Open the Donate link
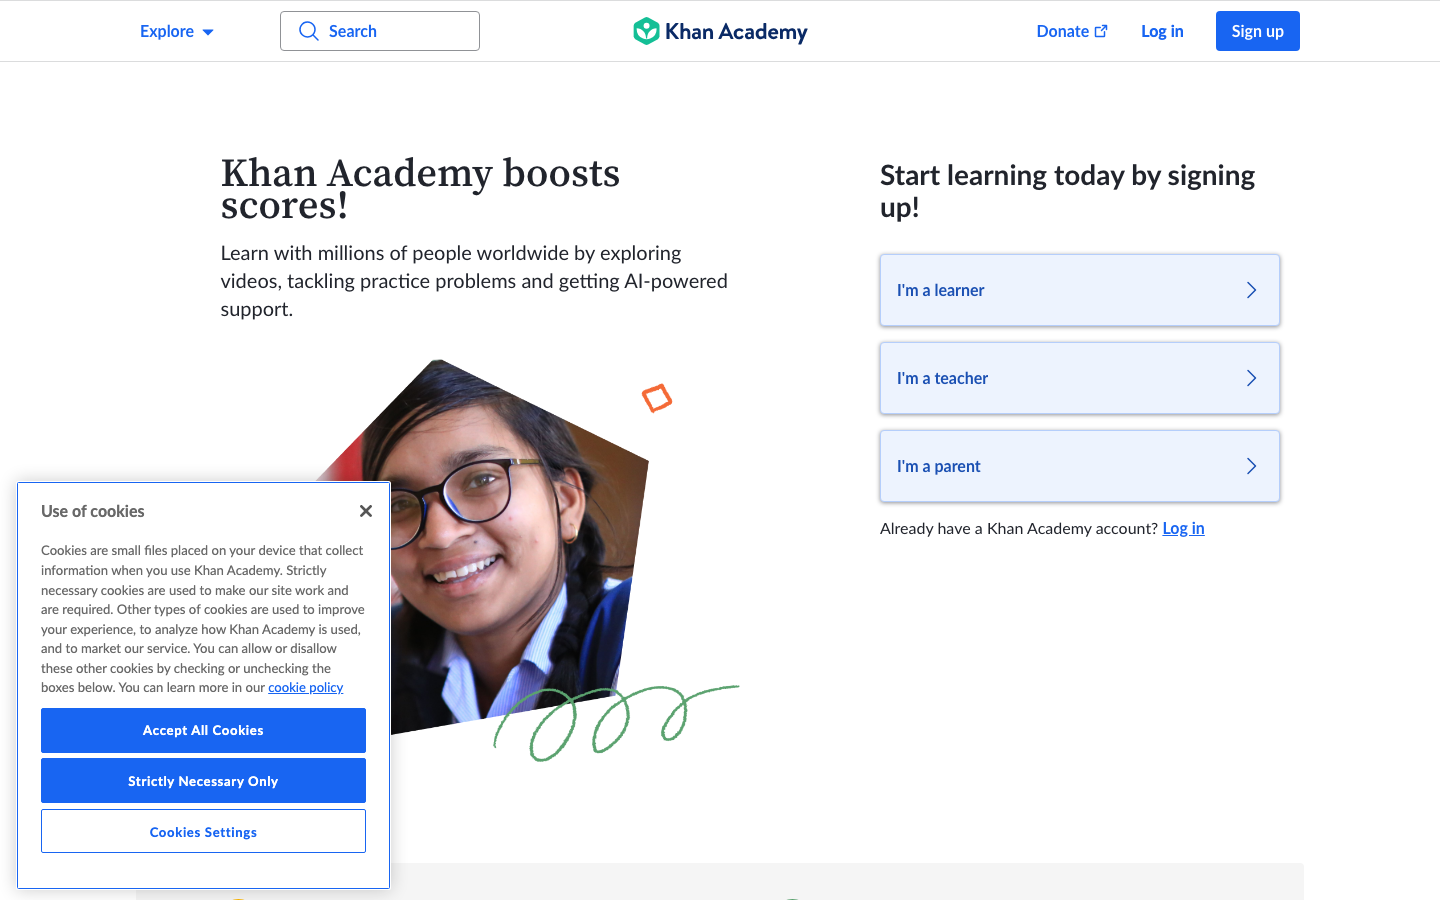The width and height of the screenshot is (1440, 900). pos(1072,31)
